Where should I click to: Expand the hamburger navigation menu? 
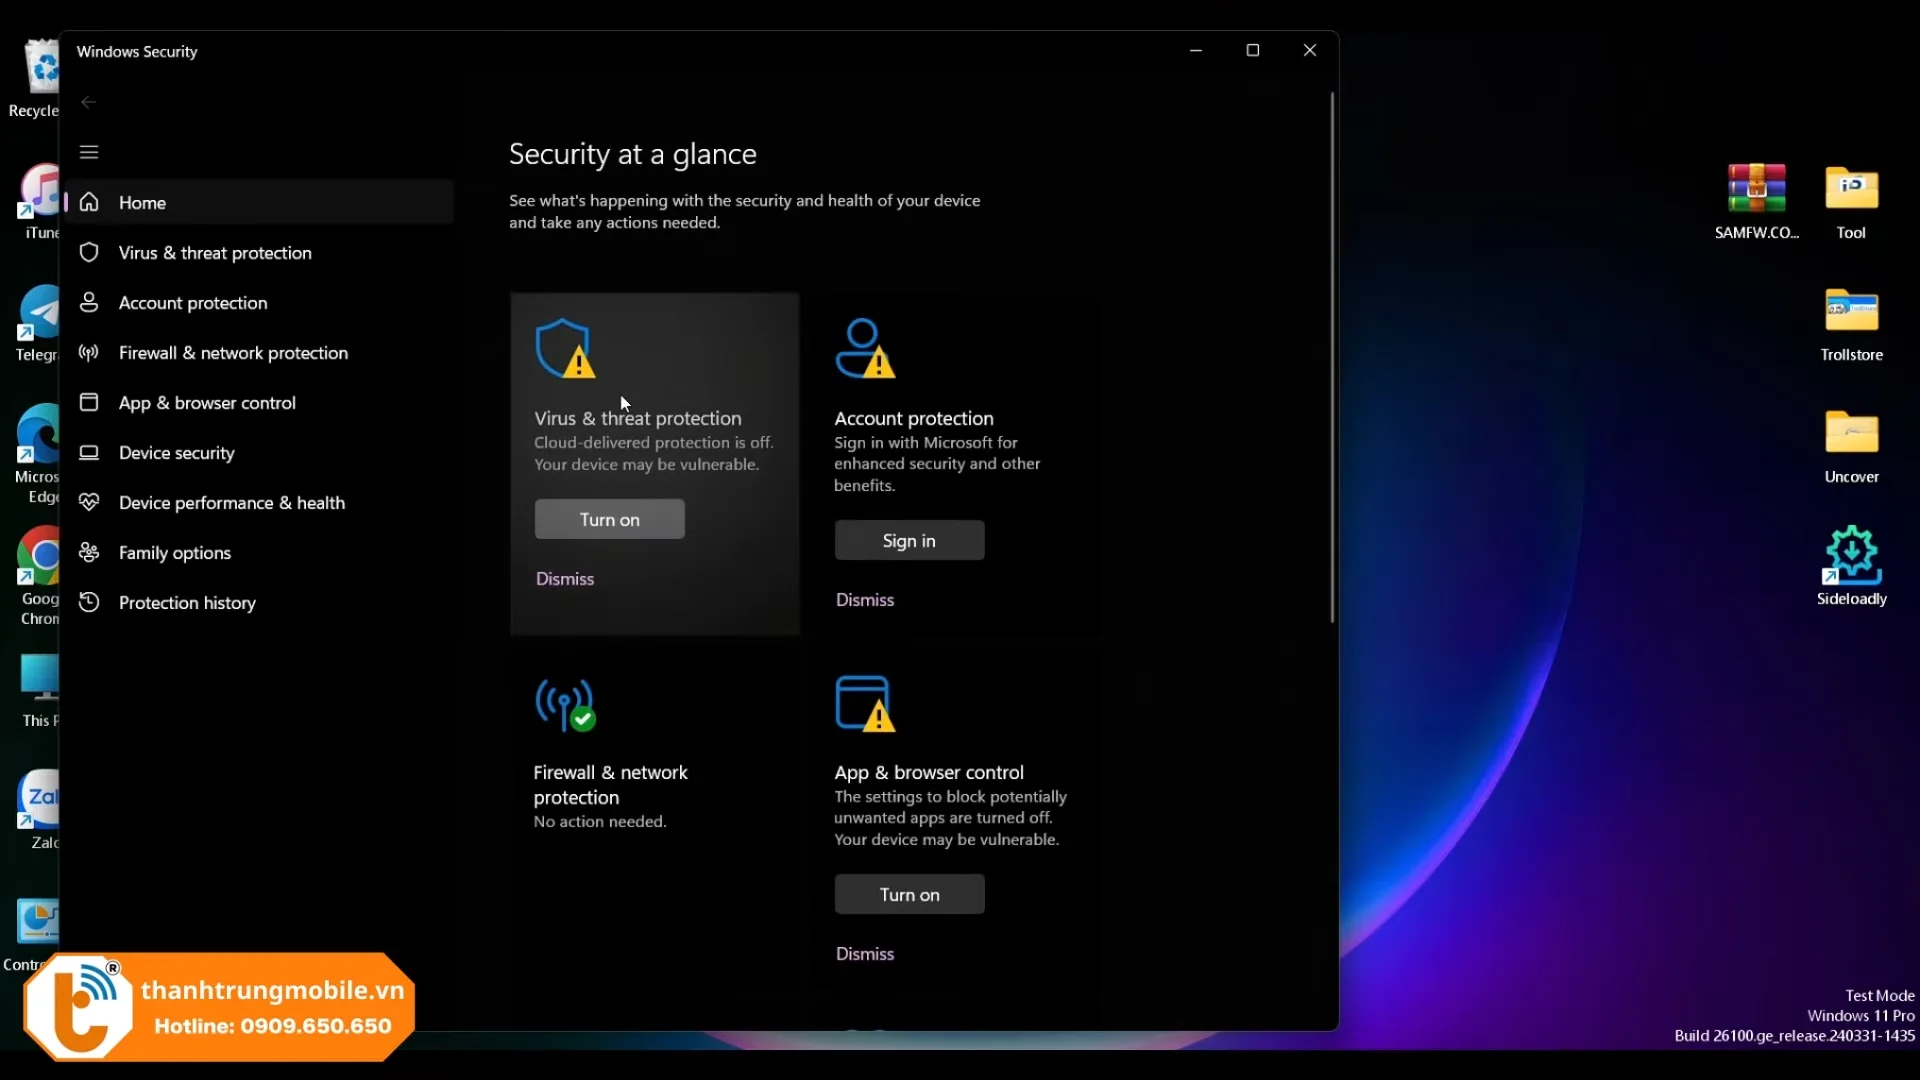(89, 152)
